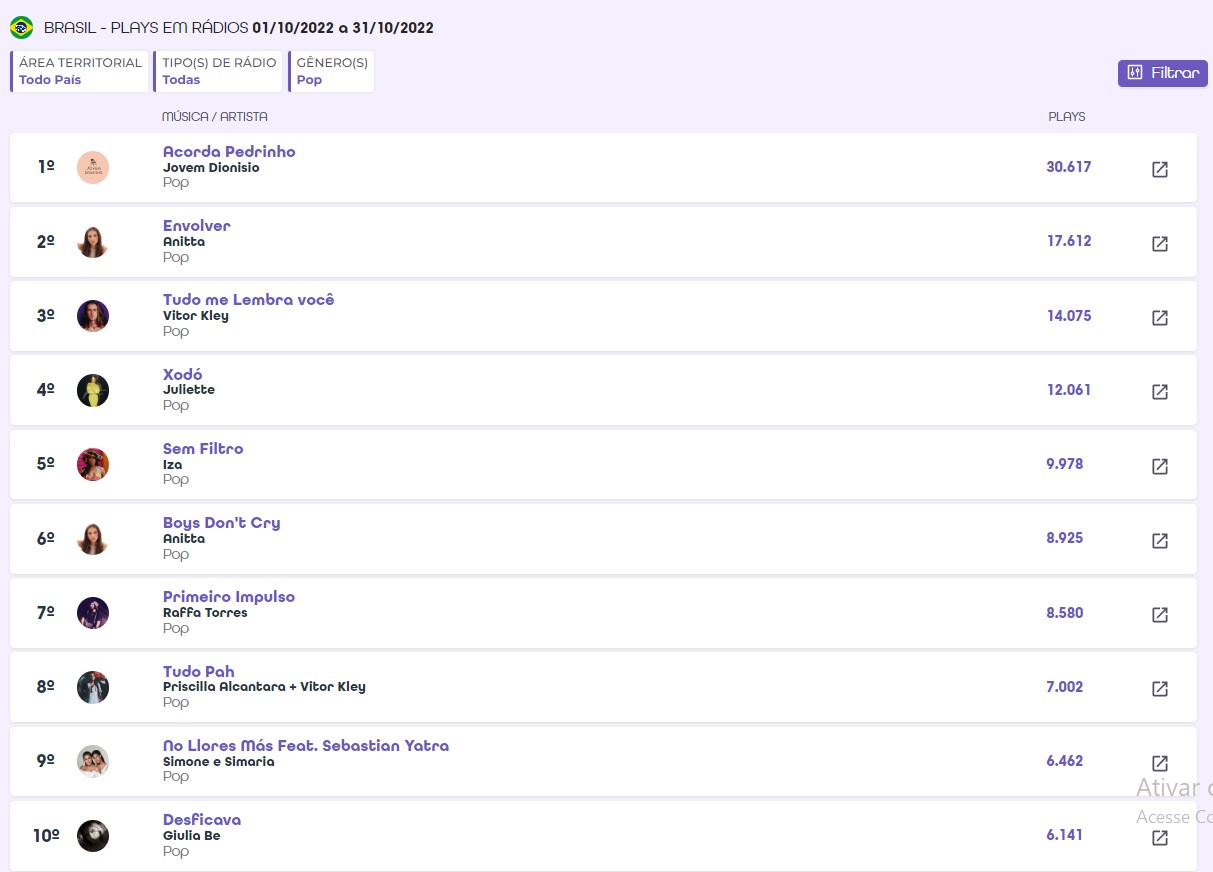Viewport: 1213px width, 872px height.
Task: Open external link for Tudo me Lembra você
Action: coord(1160,317)
